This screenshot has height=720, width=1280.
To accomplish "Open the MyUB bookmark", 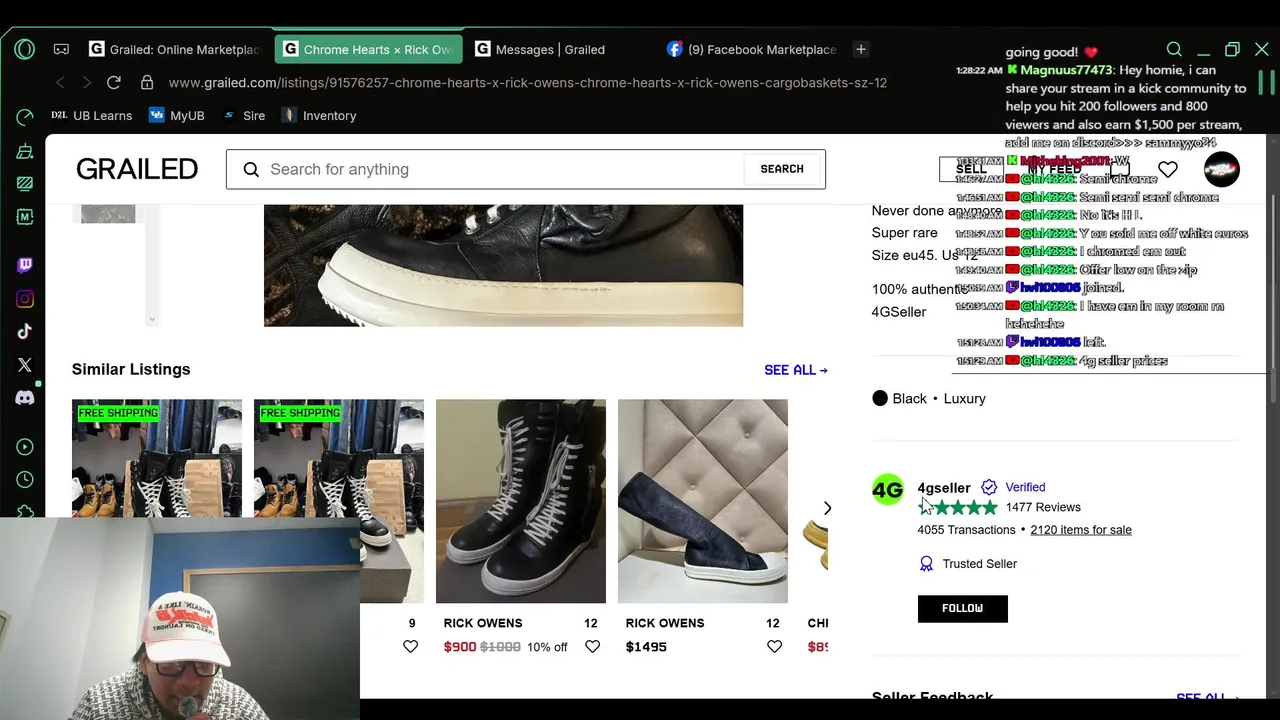I will pos(176,115).
